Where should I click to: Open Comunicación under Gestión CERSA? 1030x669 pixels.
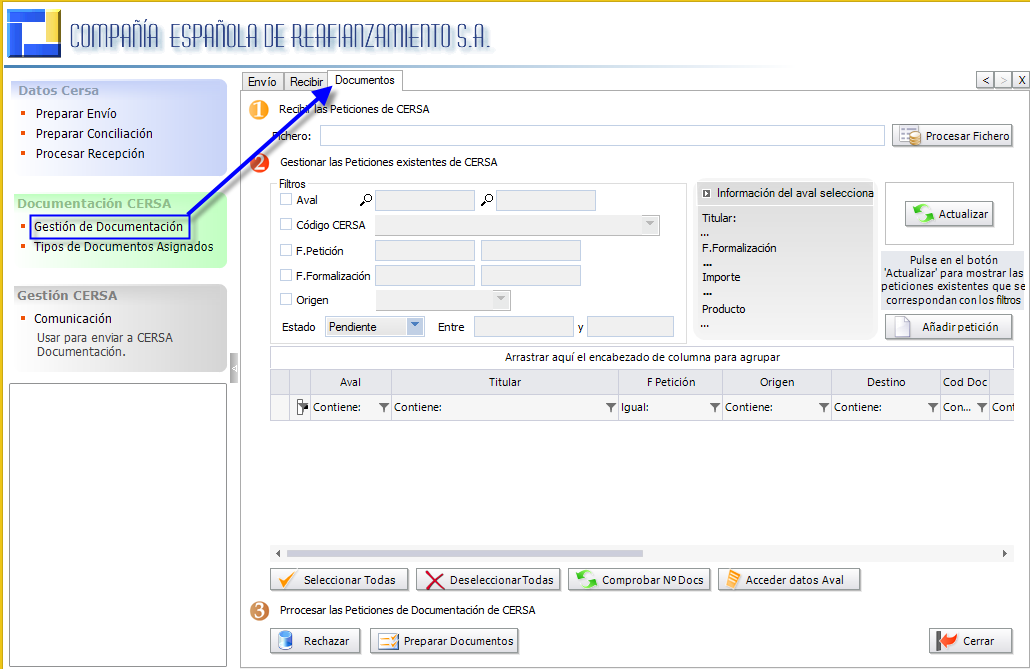(x=73, y=318)
